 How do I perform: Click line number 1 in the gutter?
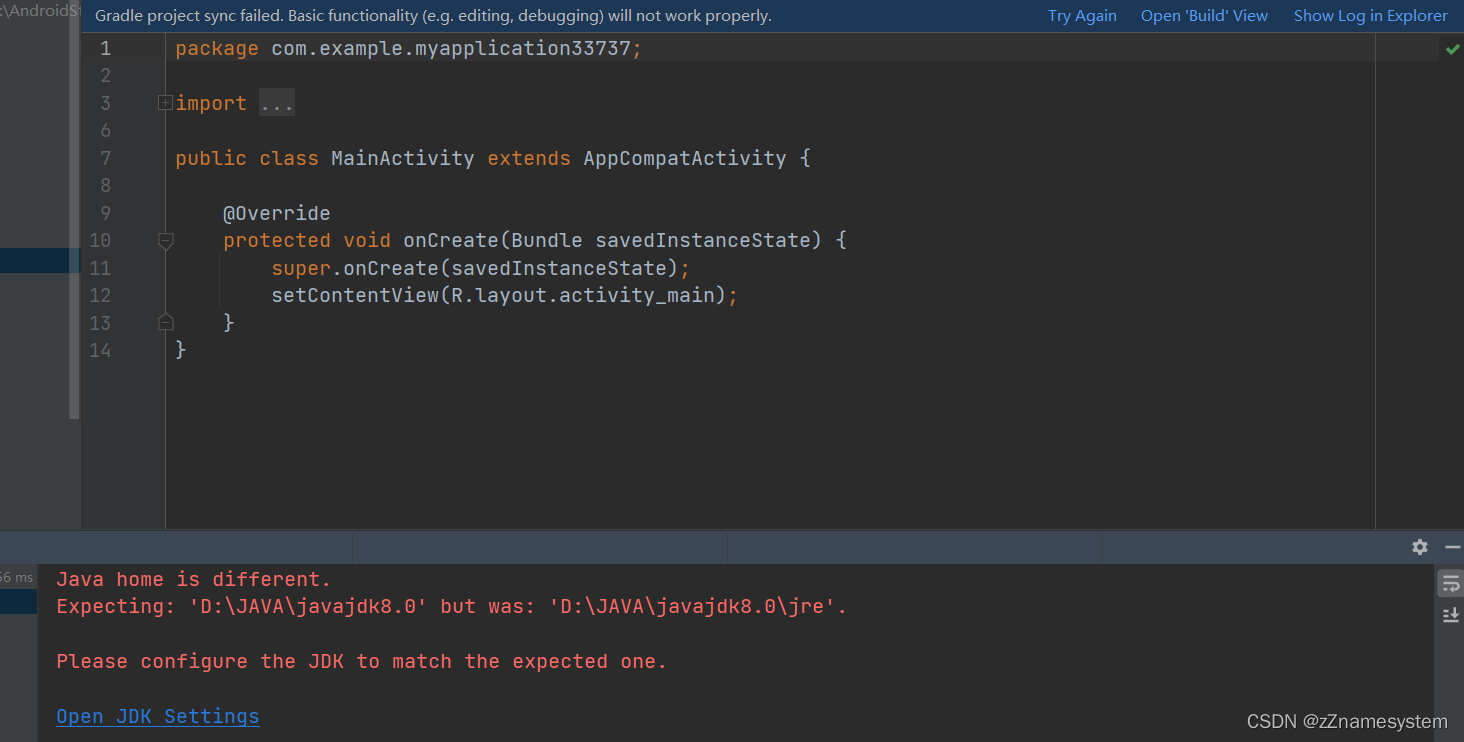coord(105,48)
